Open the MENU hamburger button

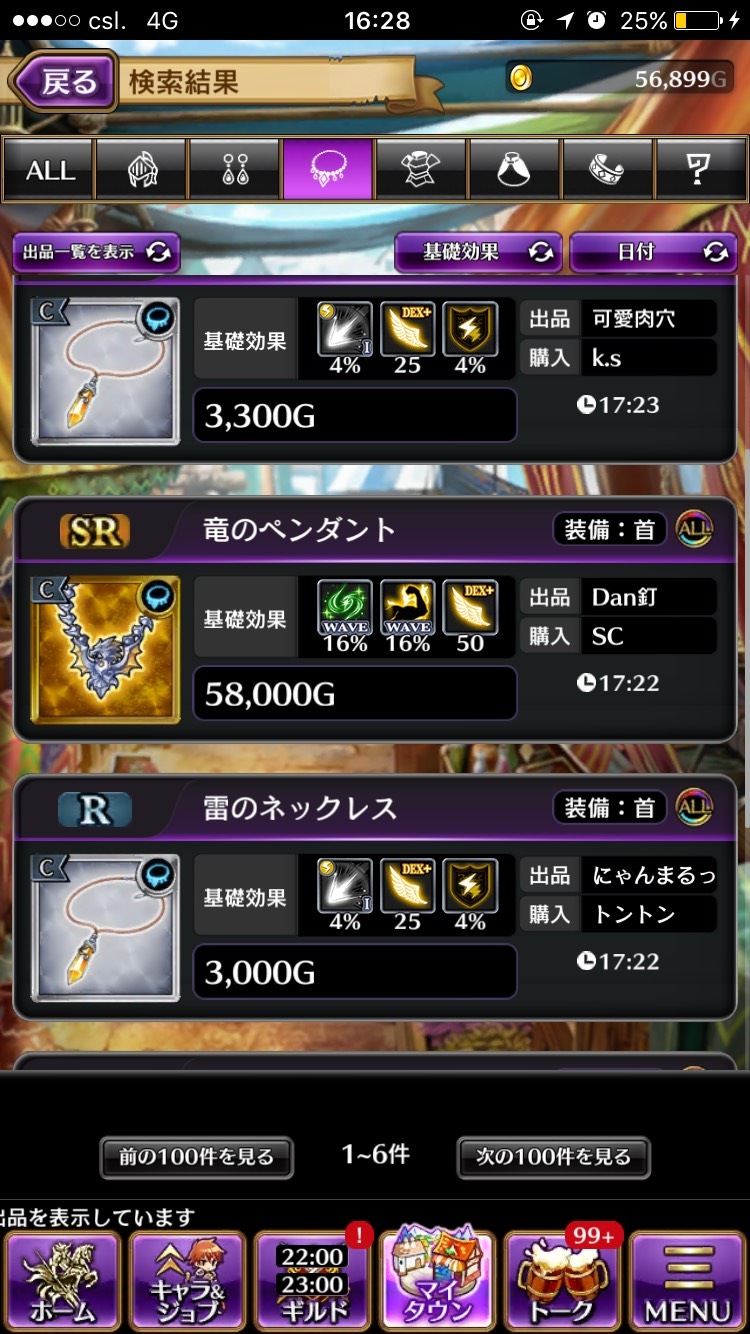point(688,1280)
